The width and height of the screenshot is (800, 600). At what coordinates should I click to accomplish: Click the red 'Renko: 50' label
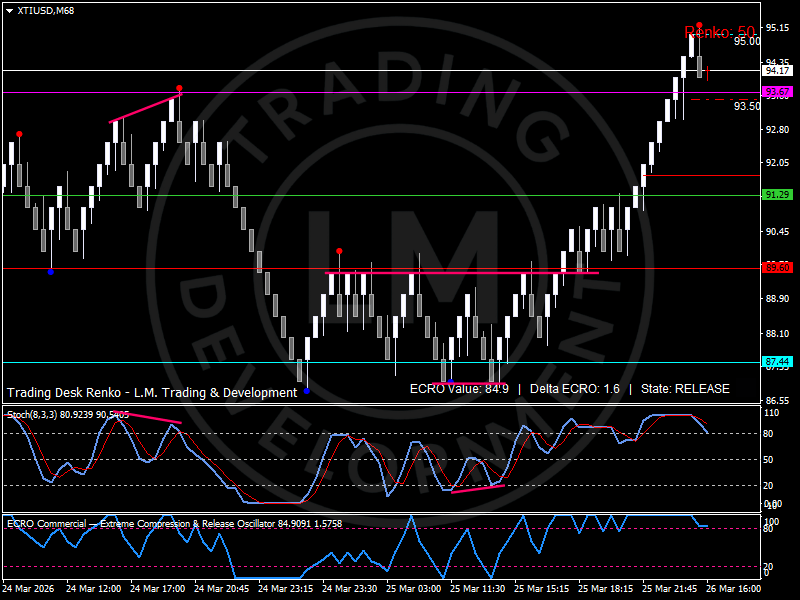click(x=719, y=32)
